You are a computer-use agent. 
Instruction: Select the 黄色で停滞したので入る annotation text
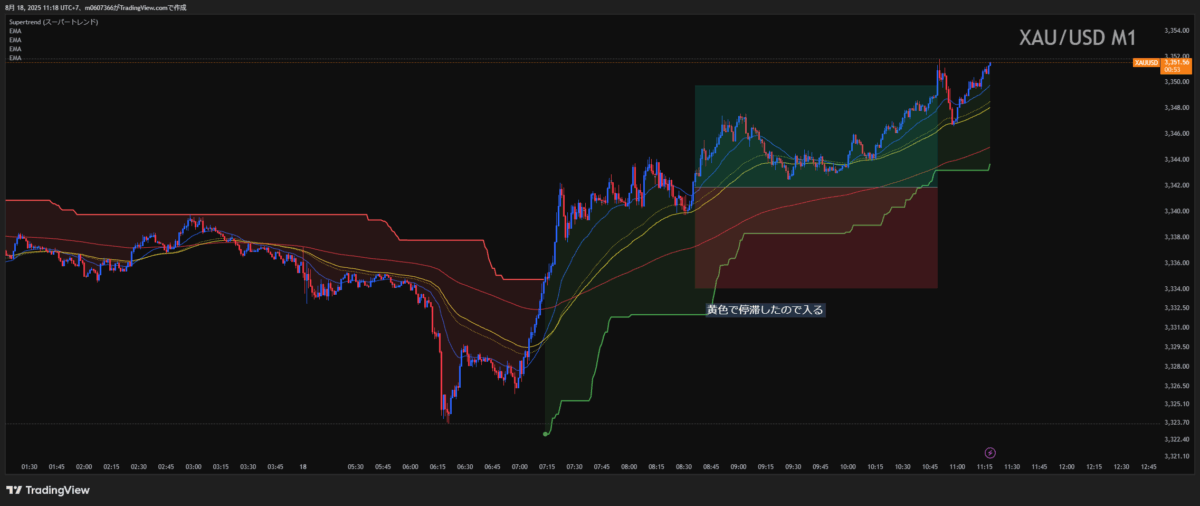tap(765, 310)
